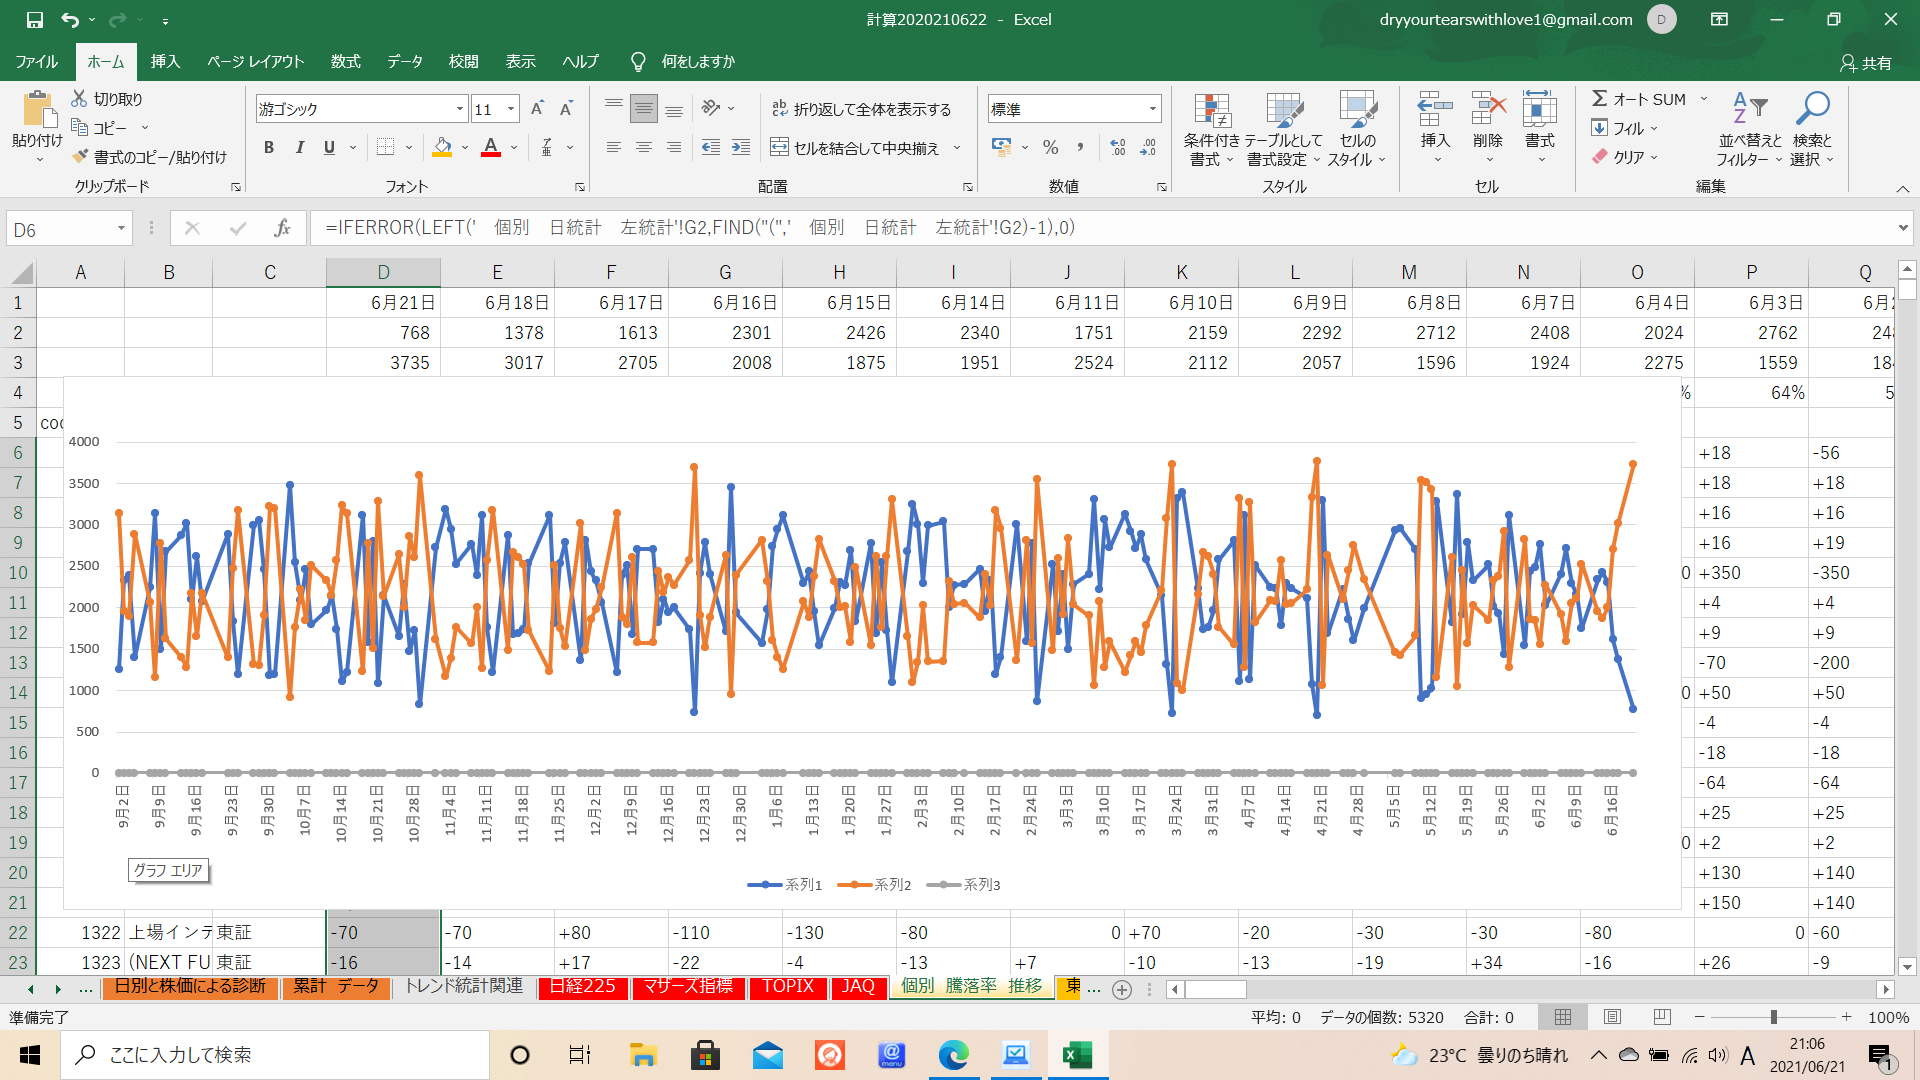
Task: Click the red font color icon
Action: (491, 148)
